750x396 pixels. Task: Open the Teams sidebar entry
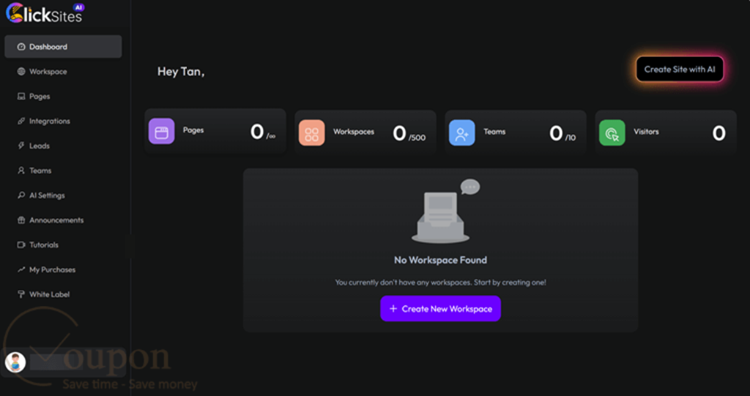click(63, 171)
